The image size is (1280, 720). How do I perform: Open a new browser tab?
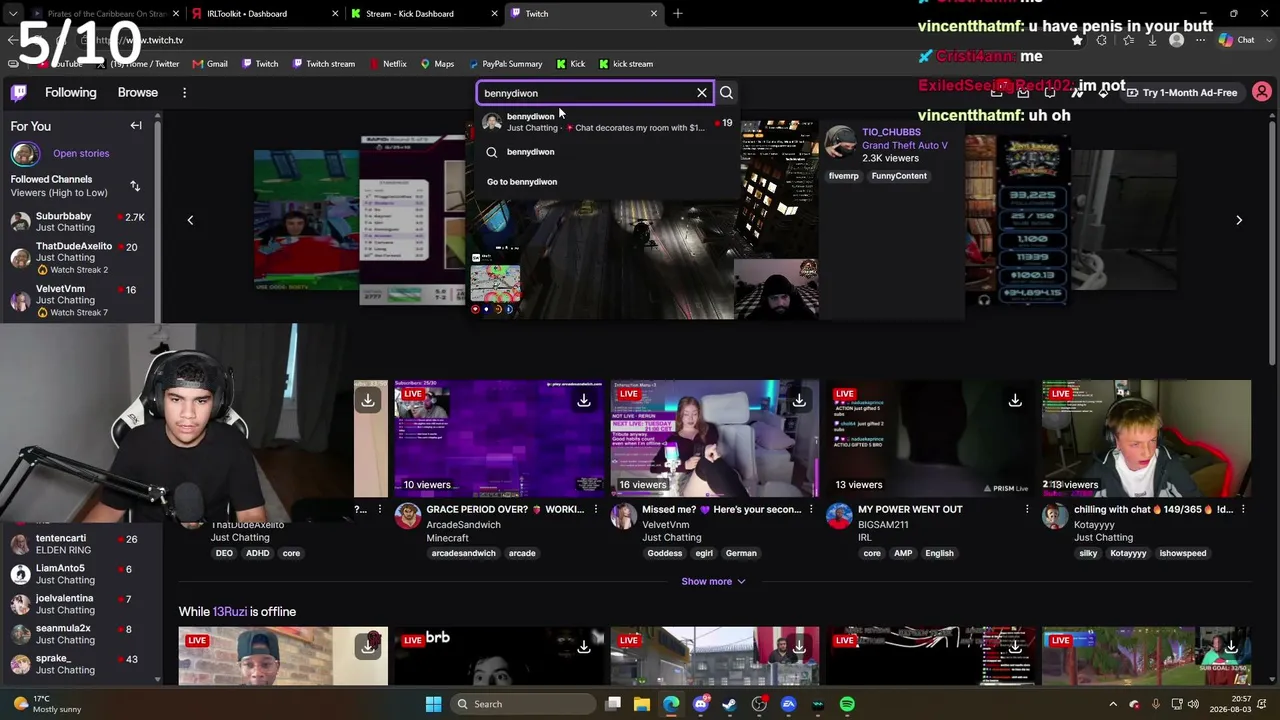[678, 14]
